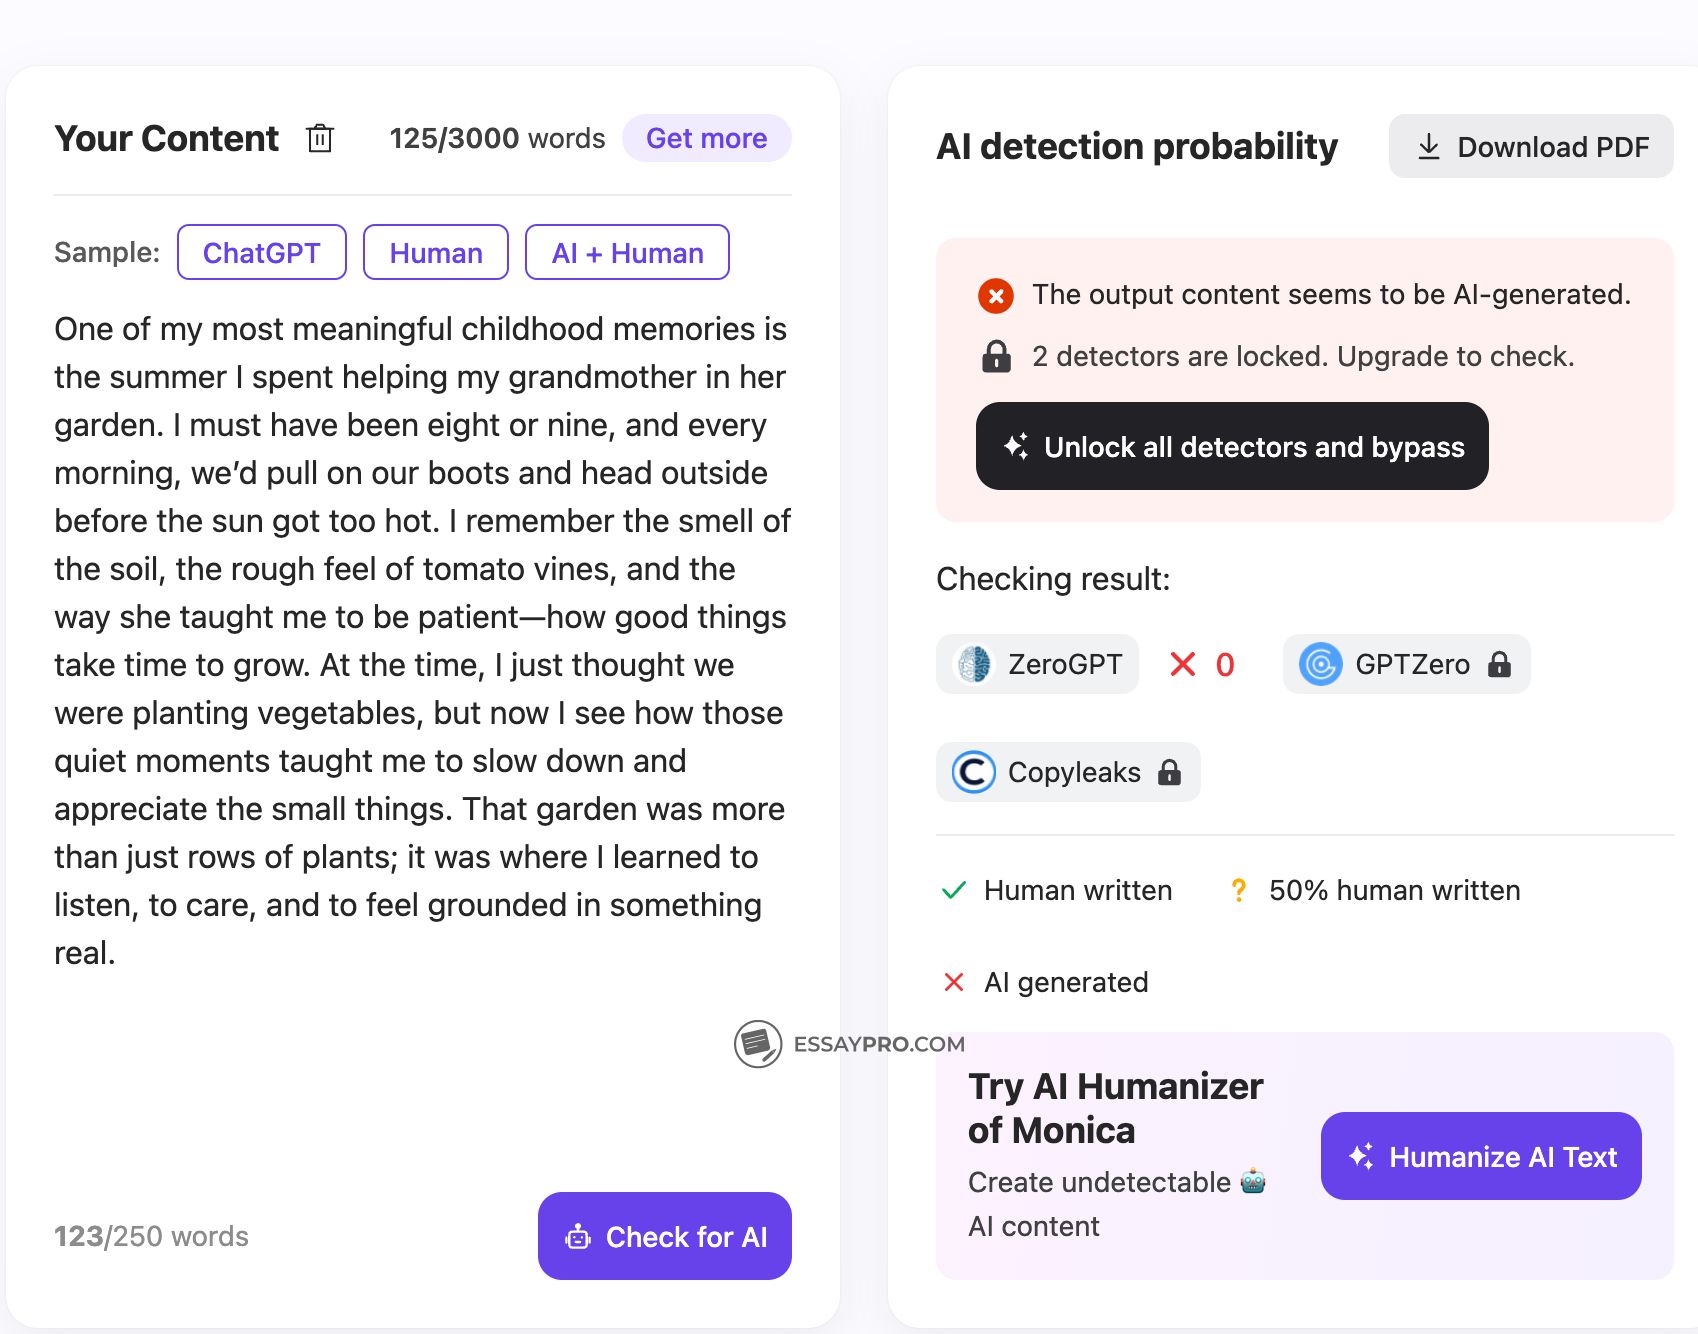Load the ChatGPT sample text

pos(262,253)
